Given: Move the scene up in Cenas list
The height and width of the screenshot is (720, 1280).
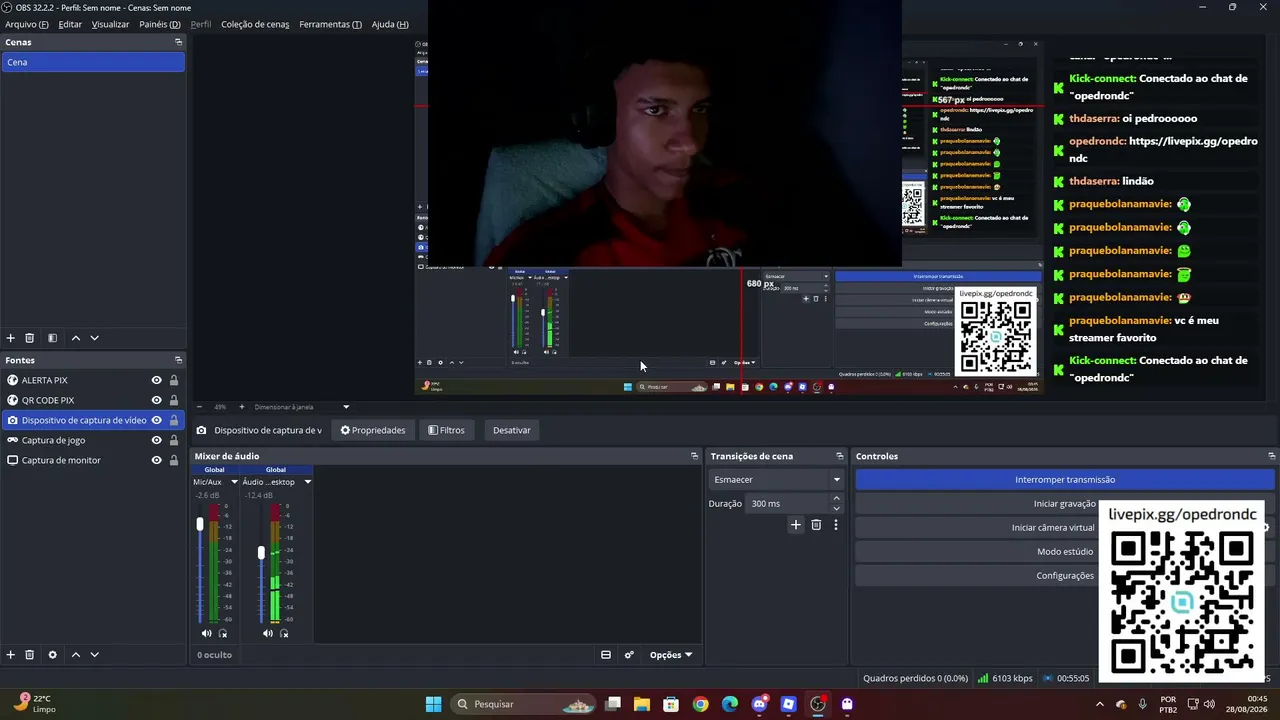Looking at the screenshot, I should coord(75,338).
